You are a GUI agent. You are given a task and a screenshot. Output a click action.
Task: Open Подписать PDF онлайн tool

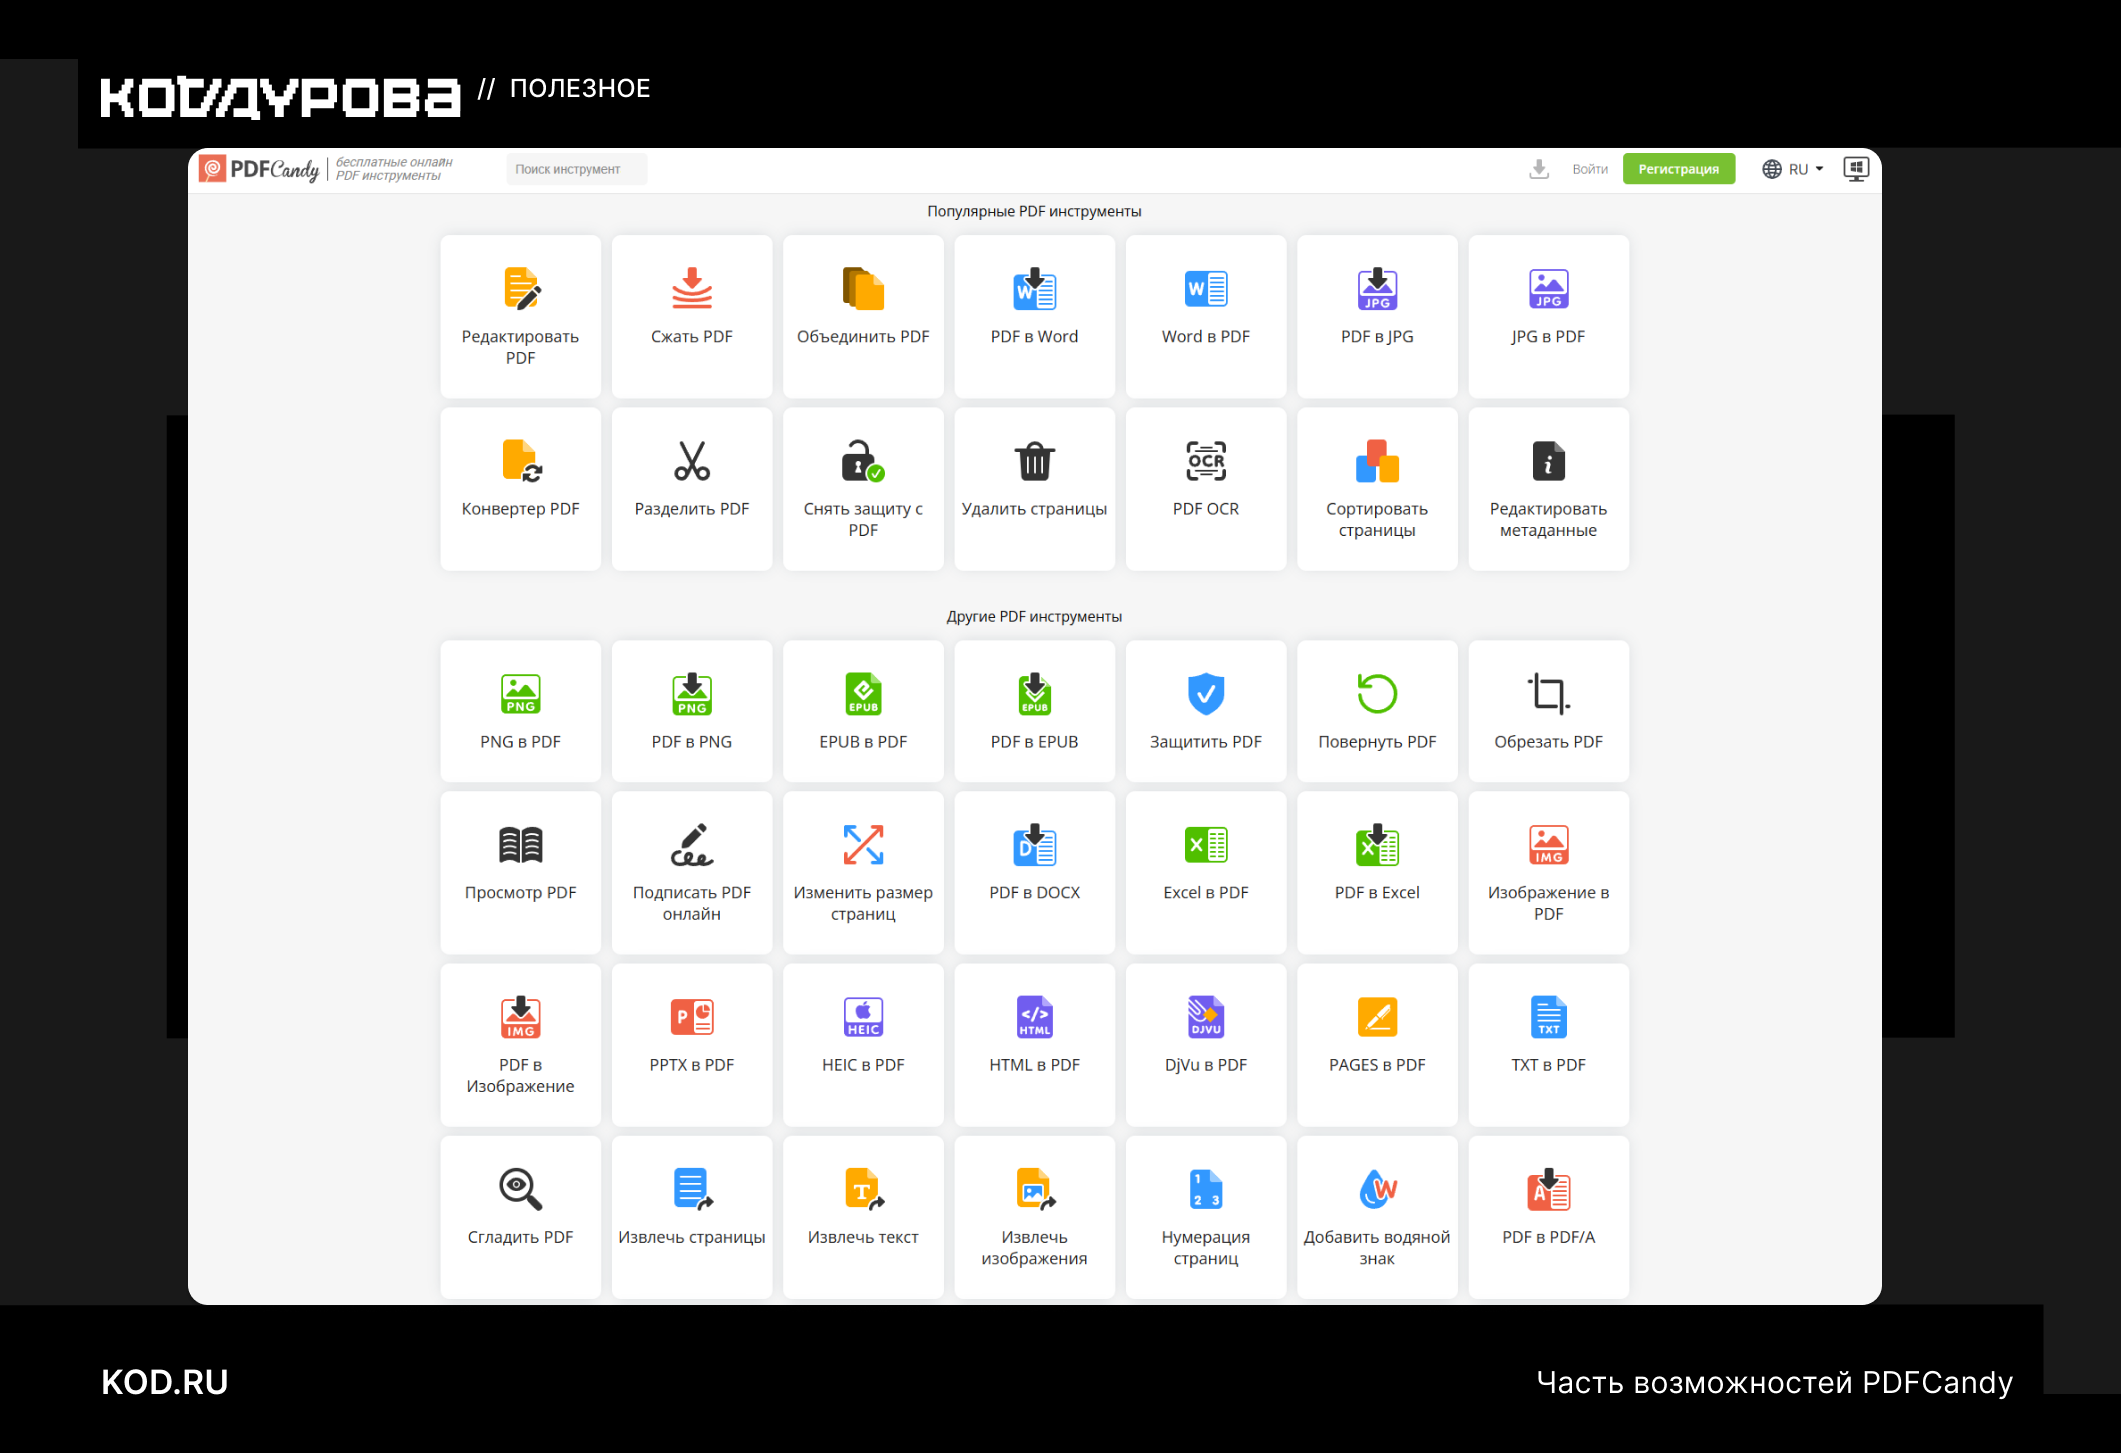pos(691,872)
